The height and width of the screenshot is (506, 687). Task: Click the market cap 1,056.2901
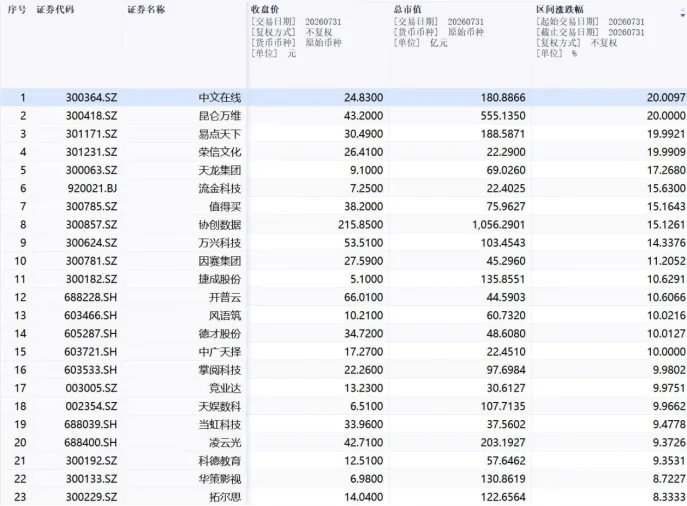(499, 225)
